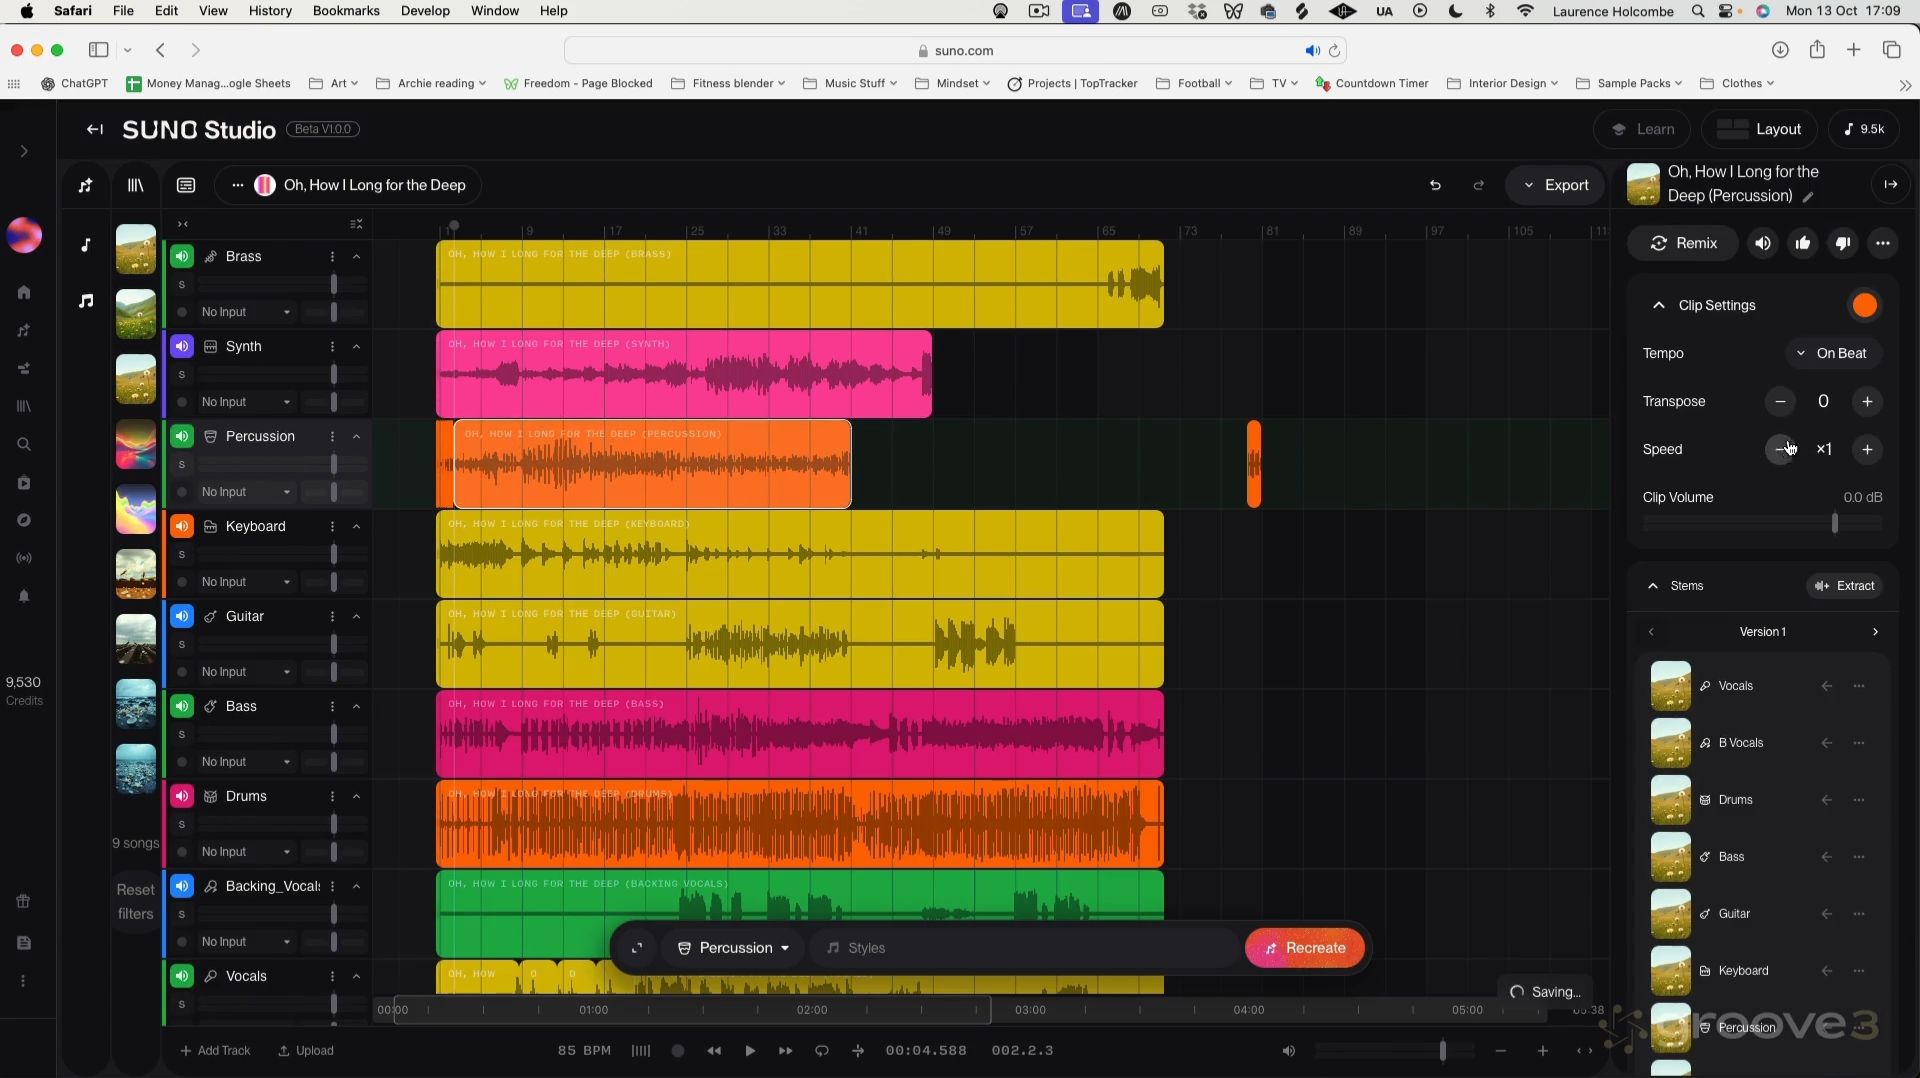Click the notifications bell icon in the sidebar
This screenshot has height=1078, width=1920.
pos(24,596)
